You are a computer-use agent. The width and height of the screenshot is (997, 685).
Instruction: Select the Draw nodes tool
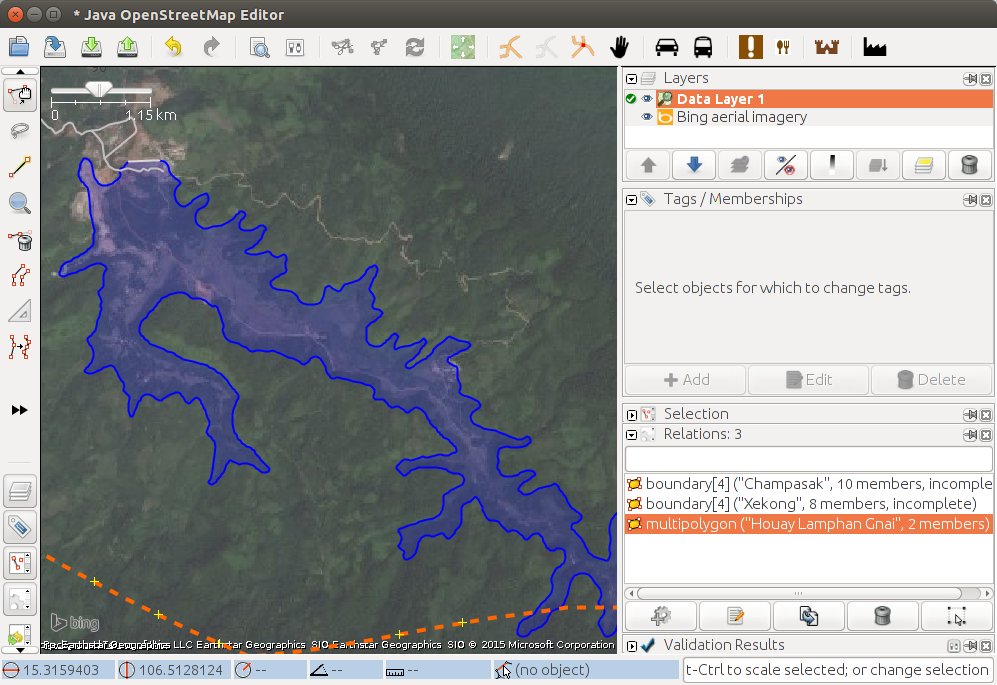20,167
